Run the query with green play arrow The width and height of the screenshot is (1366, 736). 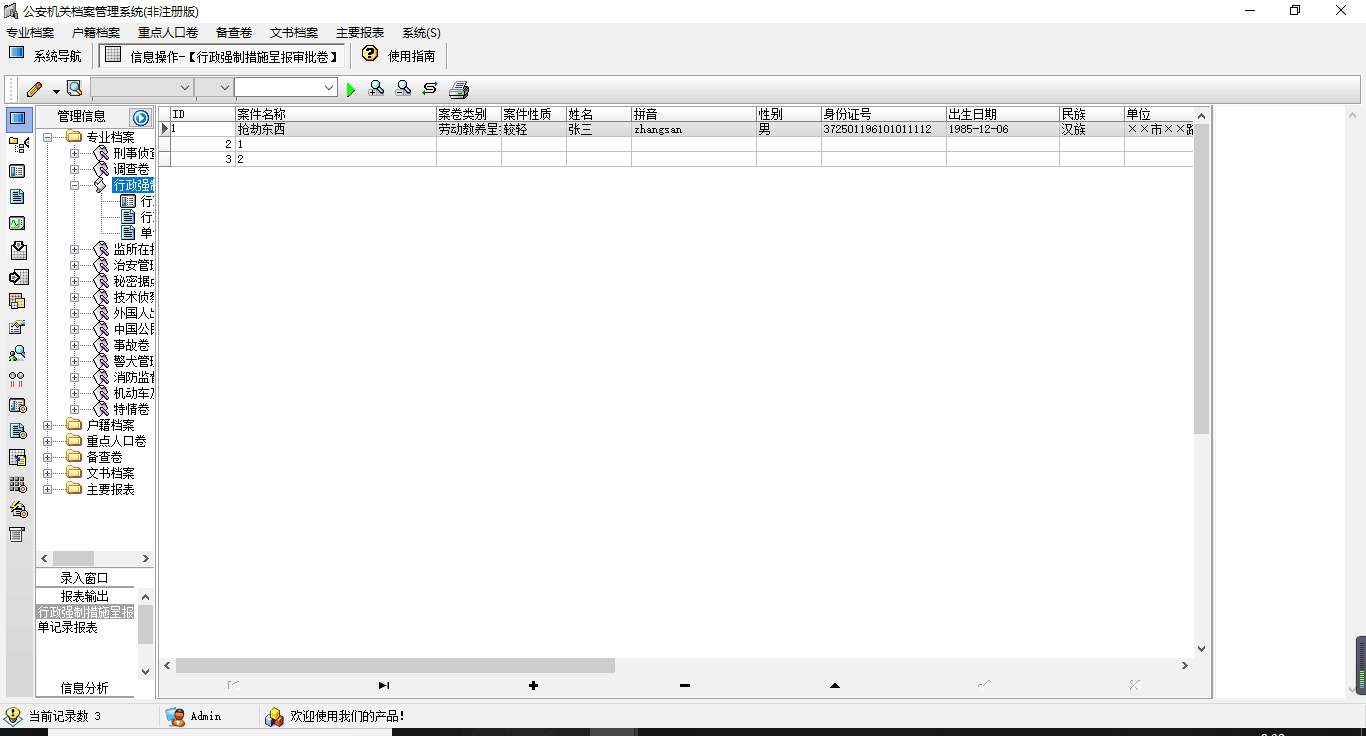tap(351, 90)
